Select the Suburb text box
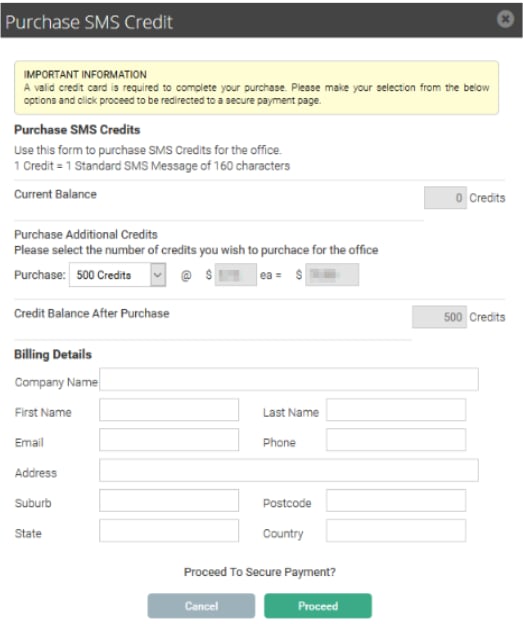 pyautogui.click(x=169, y=501)
